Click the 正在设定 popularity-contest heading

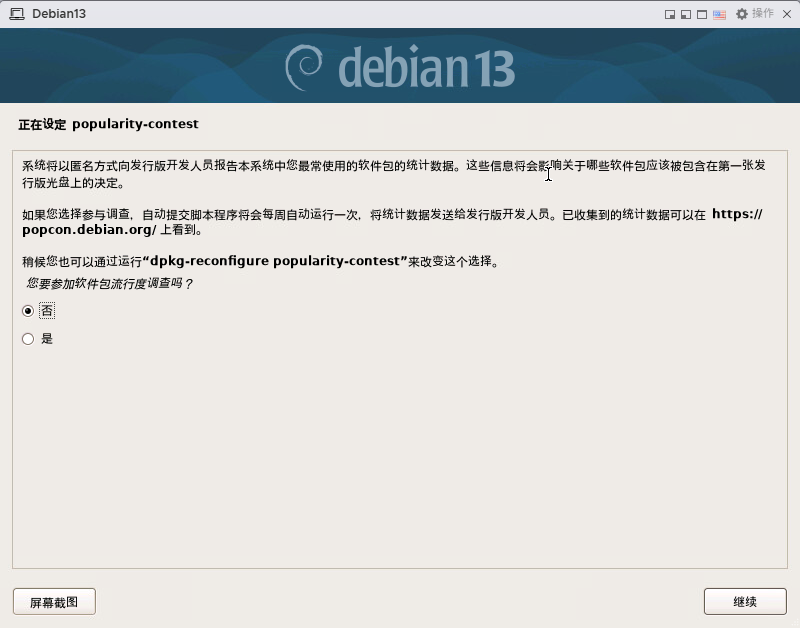click(x=108, y=124)
